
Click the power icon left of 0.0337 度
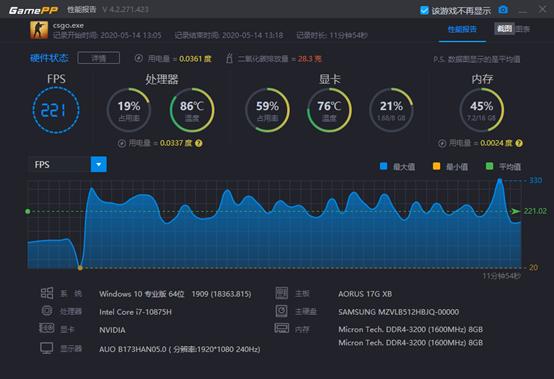coord(122,143)
